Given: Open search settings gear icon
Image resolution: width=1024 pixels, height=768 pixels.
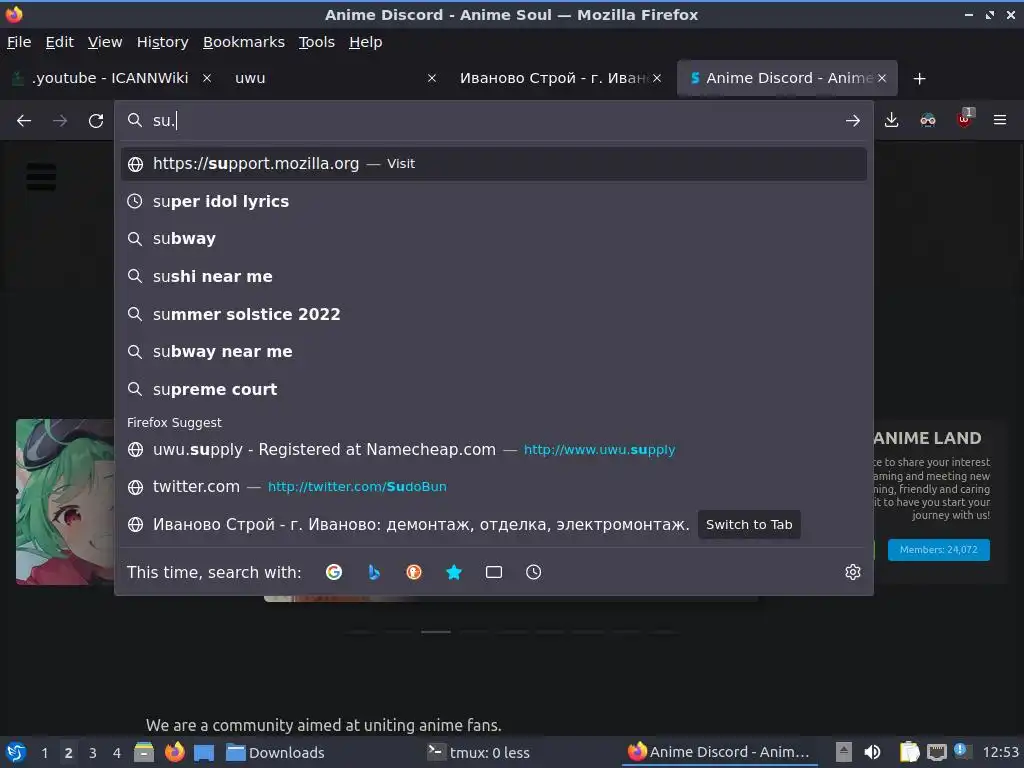Looking at the screenshot, I should point(853,572).
